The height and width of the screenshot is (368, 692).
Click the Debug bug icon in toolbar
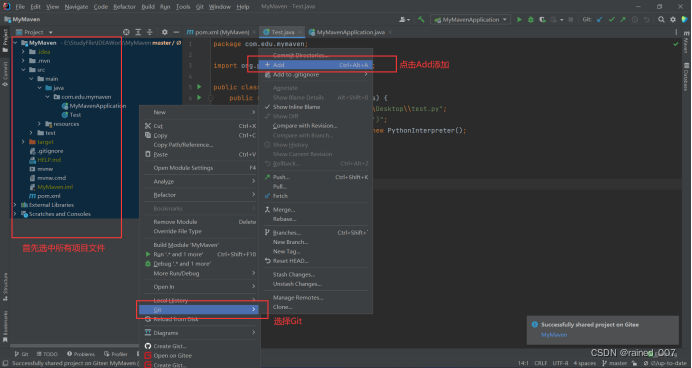pos(531,19)
